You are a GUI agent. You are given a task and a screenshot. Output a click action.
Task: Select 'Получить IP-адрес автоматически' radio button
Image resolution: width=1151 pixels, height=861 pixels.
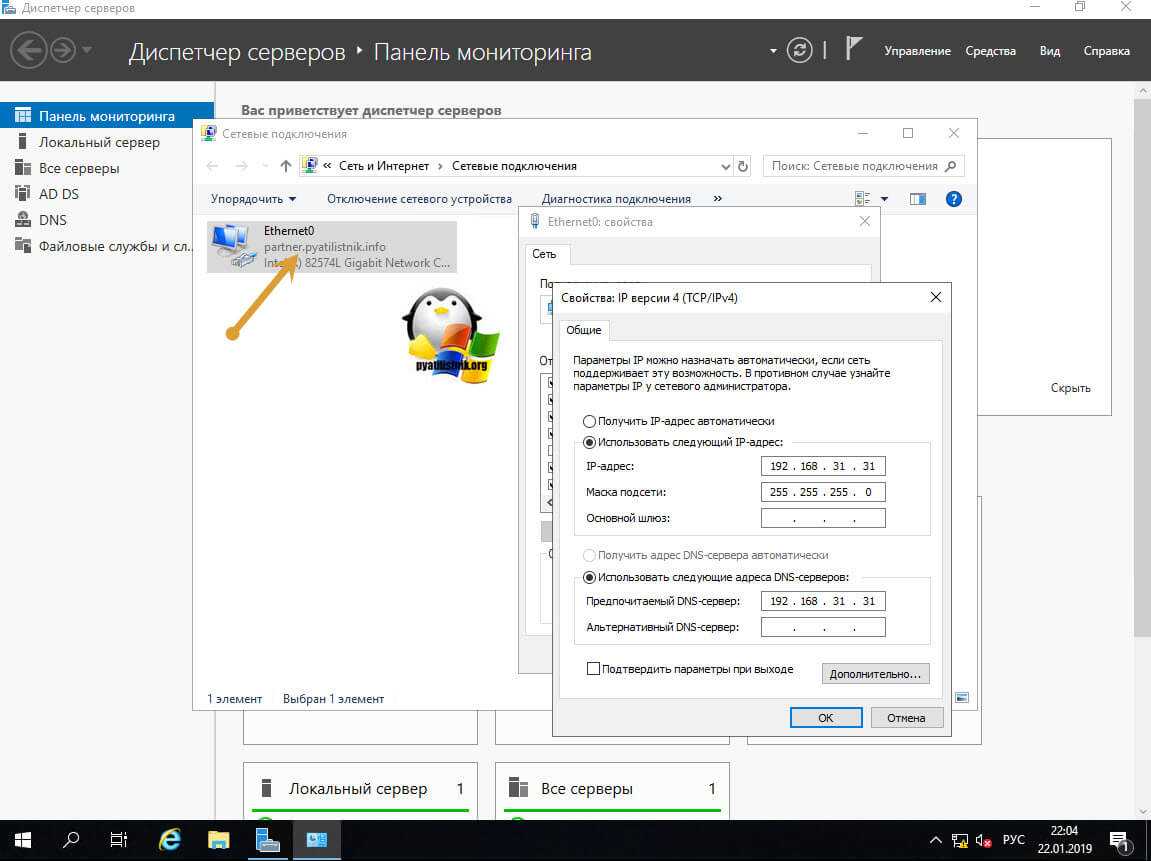click(x=590, y=421)
